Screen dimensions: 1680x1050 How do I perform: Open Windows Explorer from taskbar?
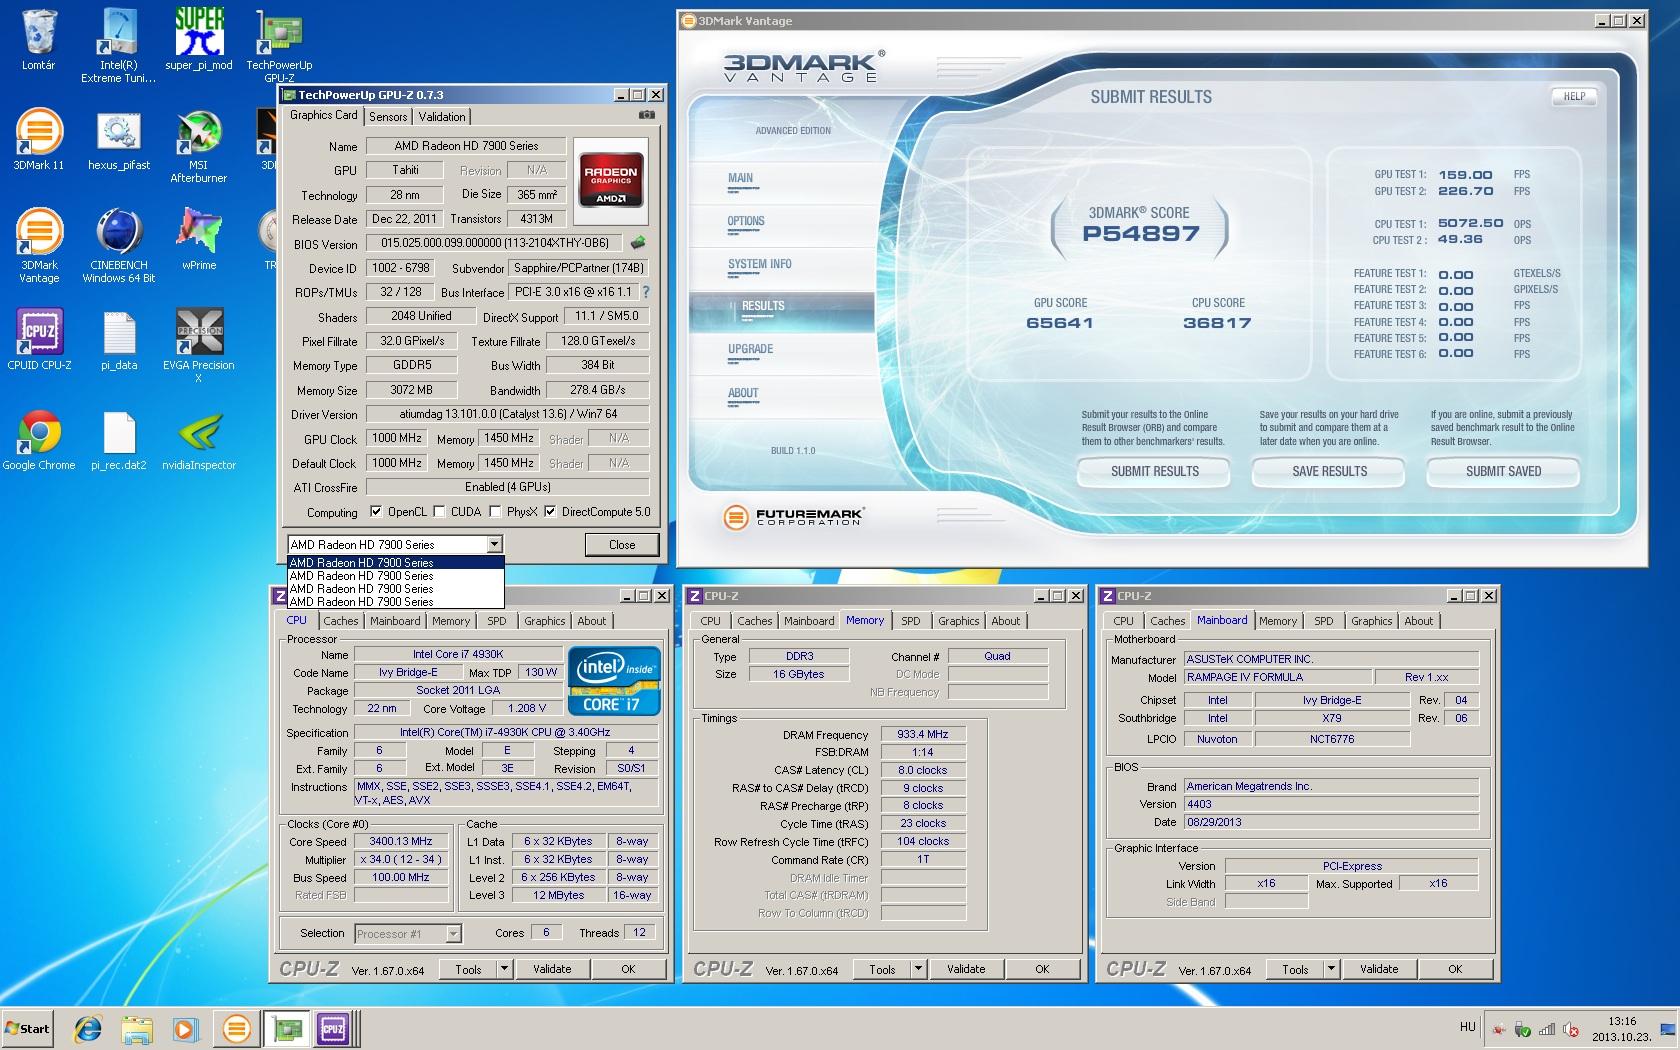point(137,1028)
